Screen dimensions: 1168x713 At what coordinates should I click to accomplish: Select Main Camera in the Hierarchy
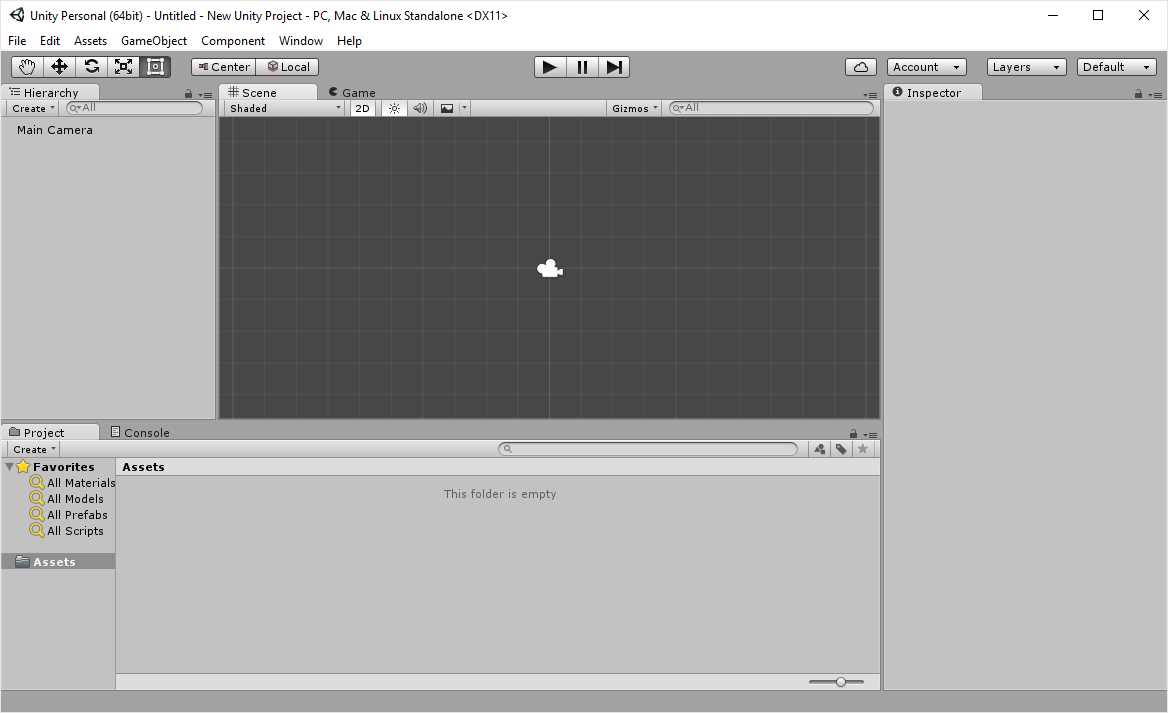click(x=54, y=129)
